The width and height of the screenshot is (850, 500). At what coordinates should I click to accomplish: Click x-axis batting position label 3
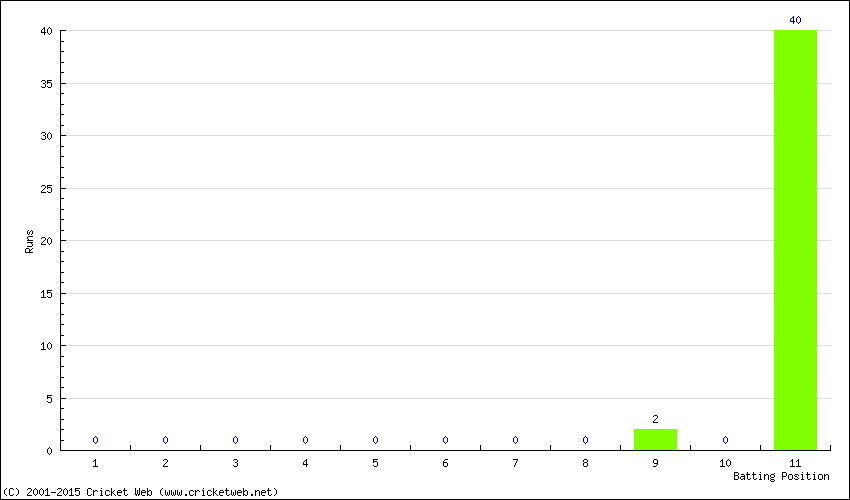pyautogui.click(x=235, y=463)
